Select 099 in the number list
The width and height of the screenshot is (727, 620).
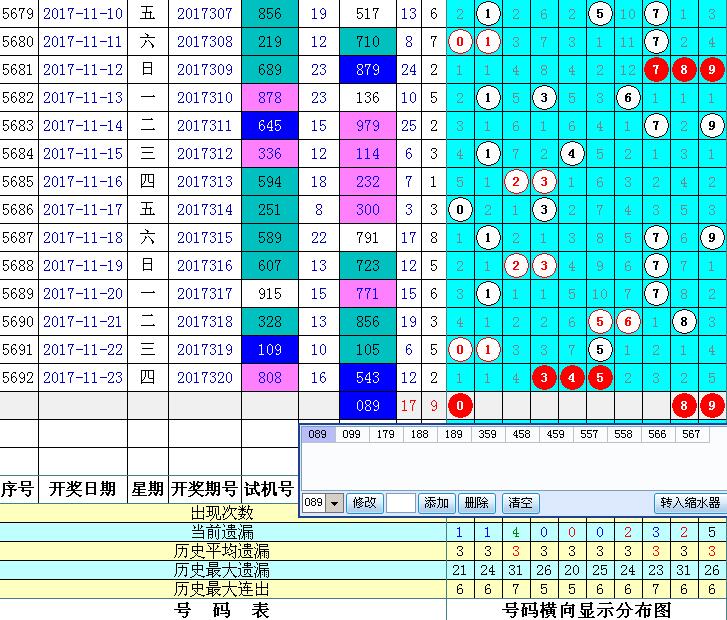pyautogui.click(x=351, y=435)
